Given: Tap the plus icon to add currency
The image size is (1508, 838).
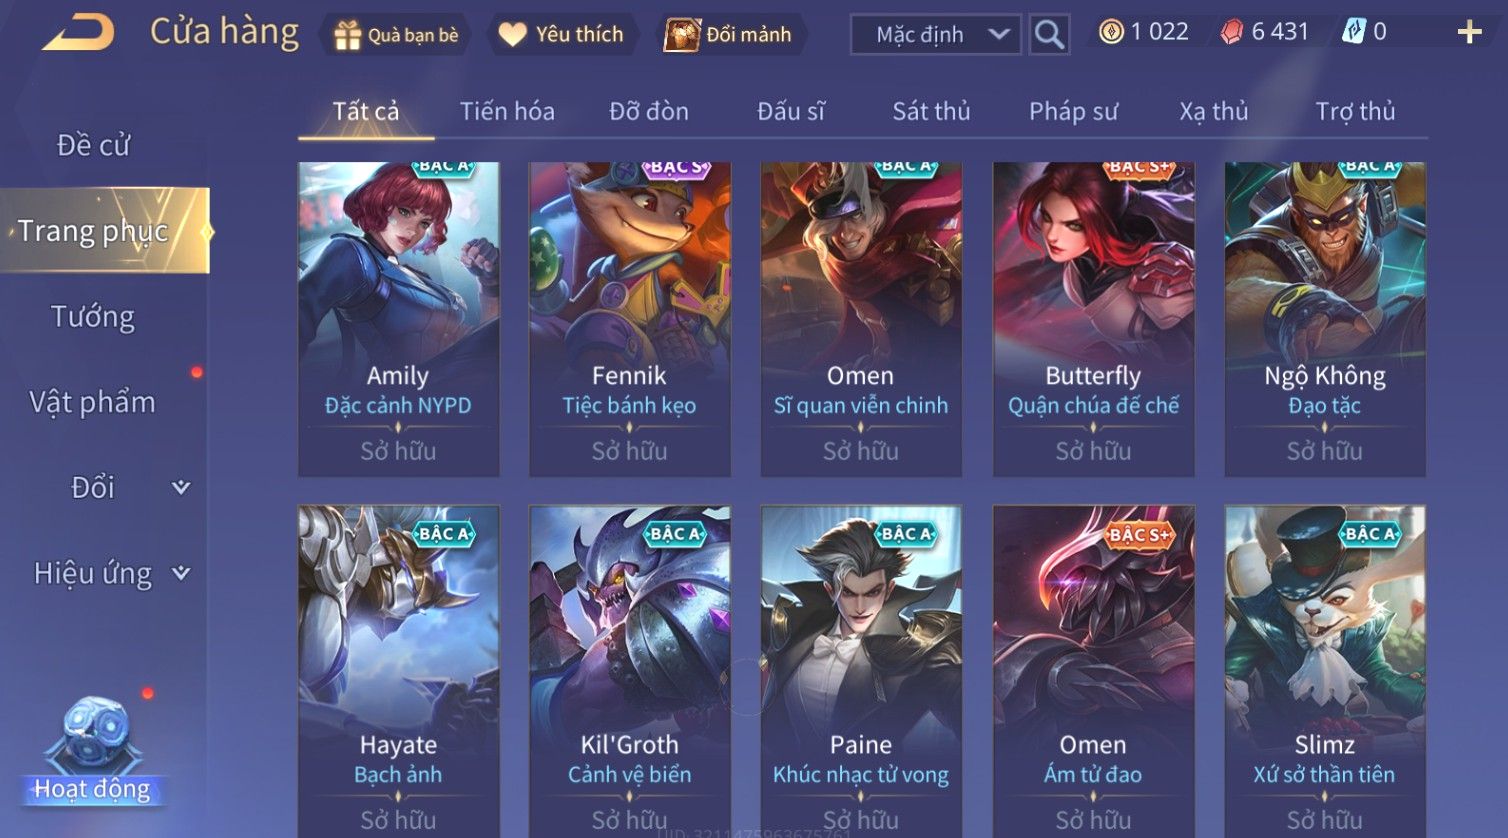Looking at the screenshot, I should pos(1469,33).
